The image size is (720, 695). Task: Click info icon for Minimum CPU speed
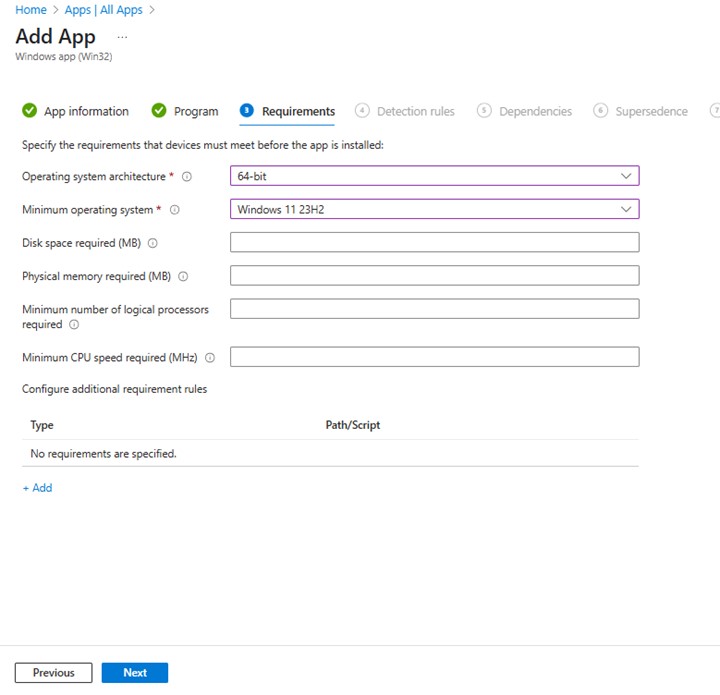pos(210,358)
